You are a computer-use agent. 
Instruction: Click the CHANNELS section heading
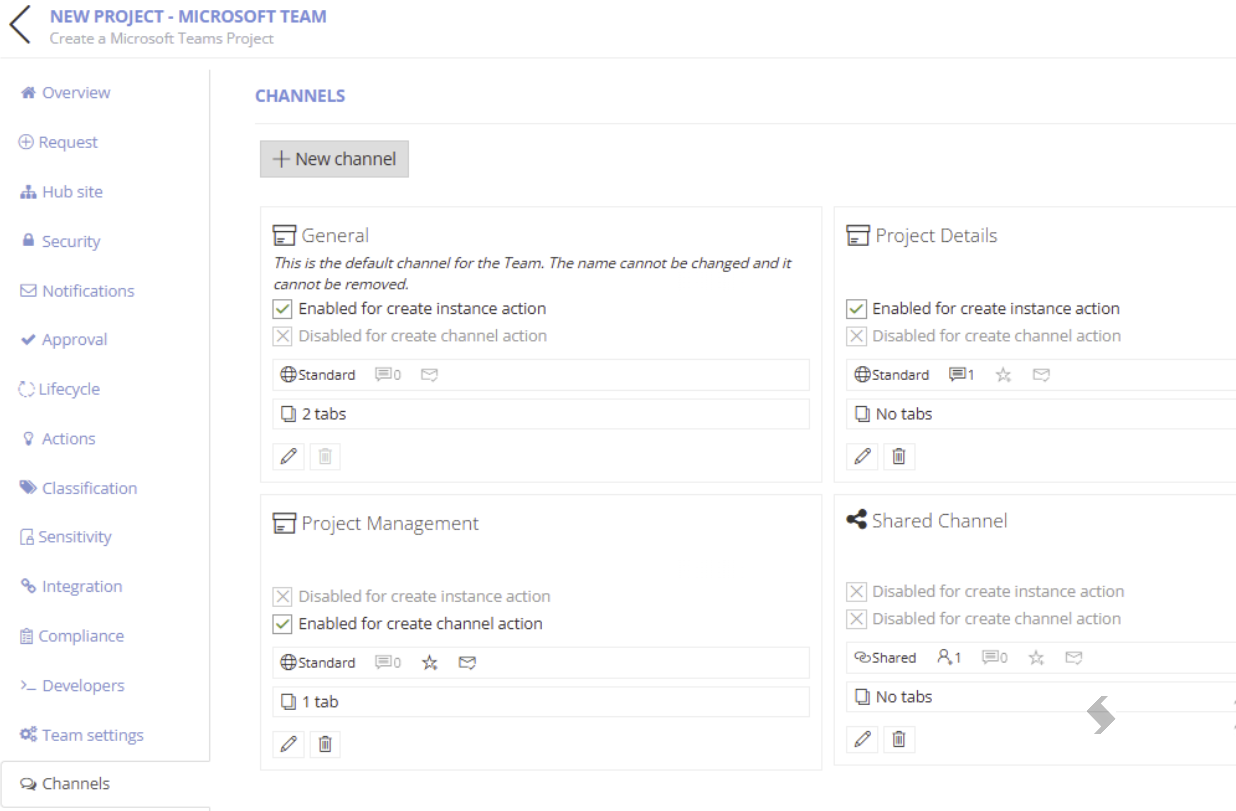[300, 96]
